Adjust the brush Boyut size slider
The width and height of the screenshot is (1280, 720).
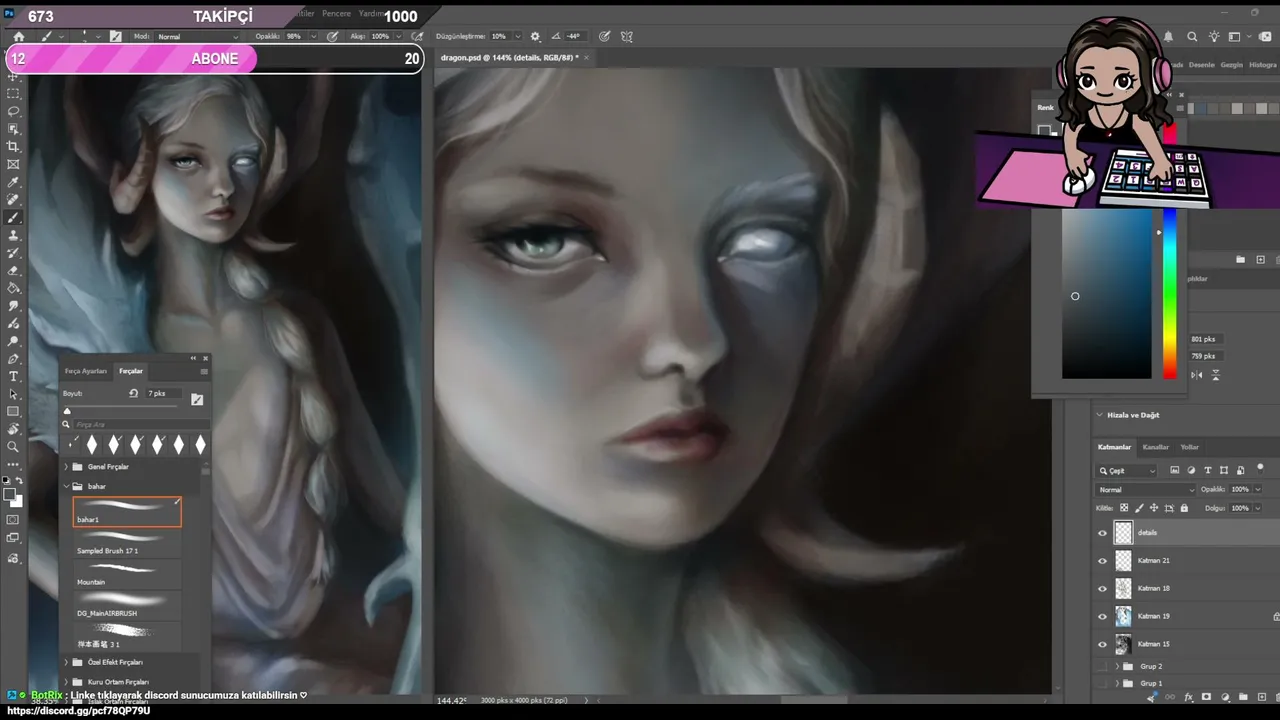68,410
